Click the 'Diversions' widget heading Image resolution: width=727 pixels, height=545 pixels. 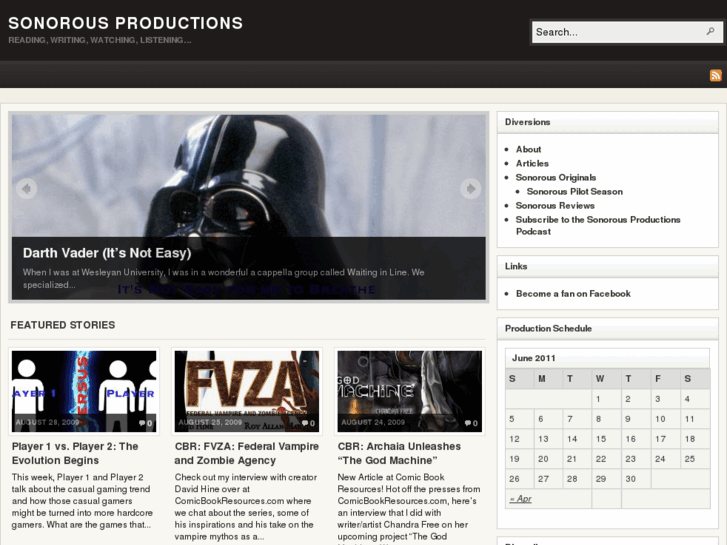click(x=527, y=122)
